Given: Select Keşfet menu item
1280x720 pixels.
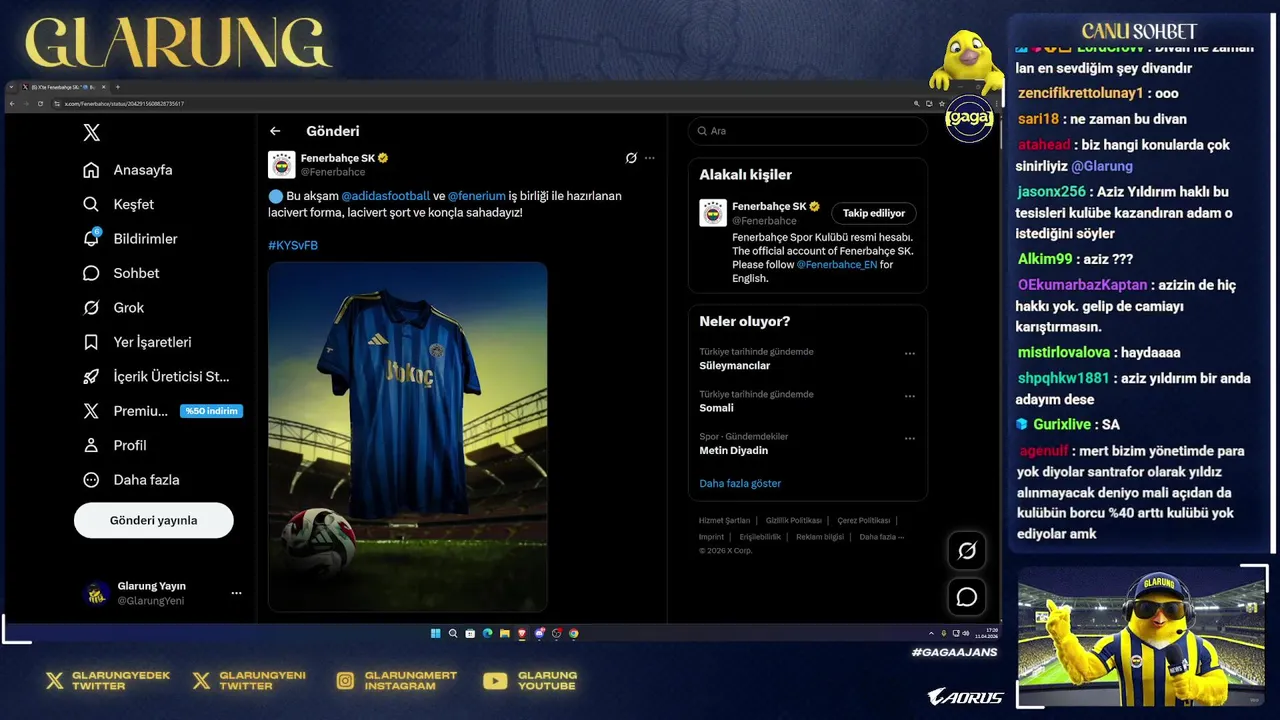Looking at the screenshot, I should tap(134, 204).
